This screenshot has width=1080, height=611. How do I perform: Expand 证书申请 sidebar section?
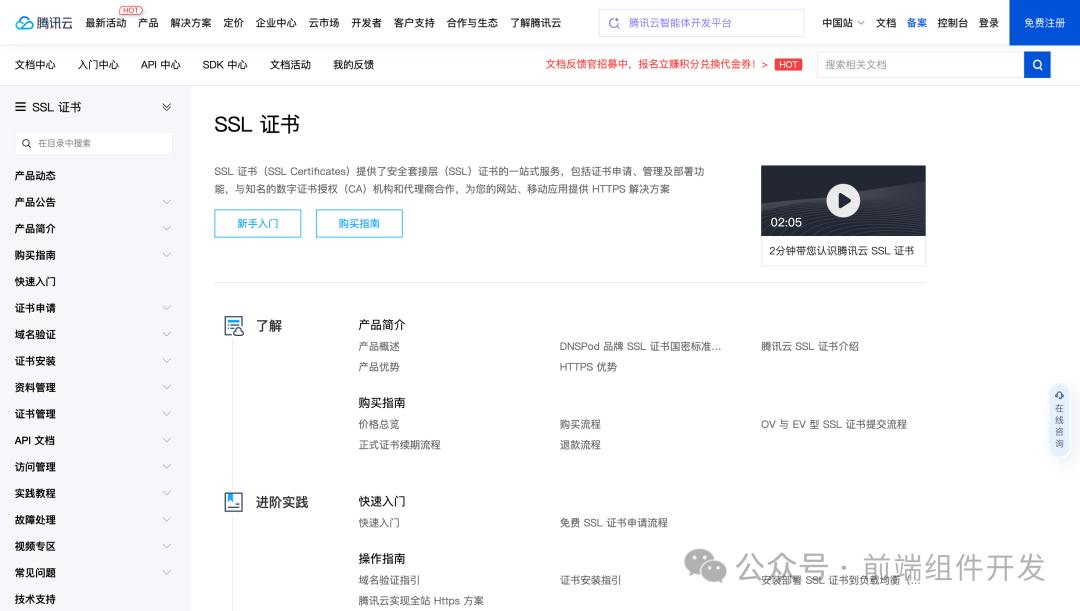pos(167,308)
